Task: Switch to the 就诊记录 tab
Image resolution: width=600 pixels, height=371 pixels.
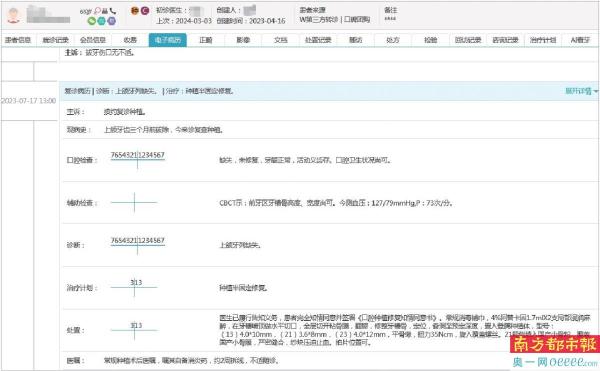Action: [55, 40]
